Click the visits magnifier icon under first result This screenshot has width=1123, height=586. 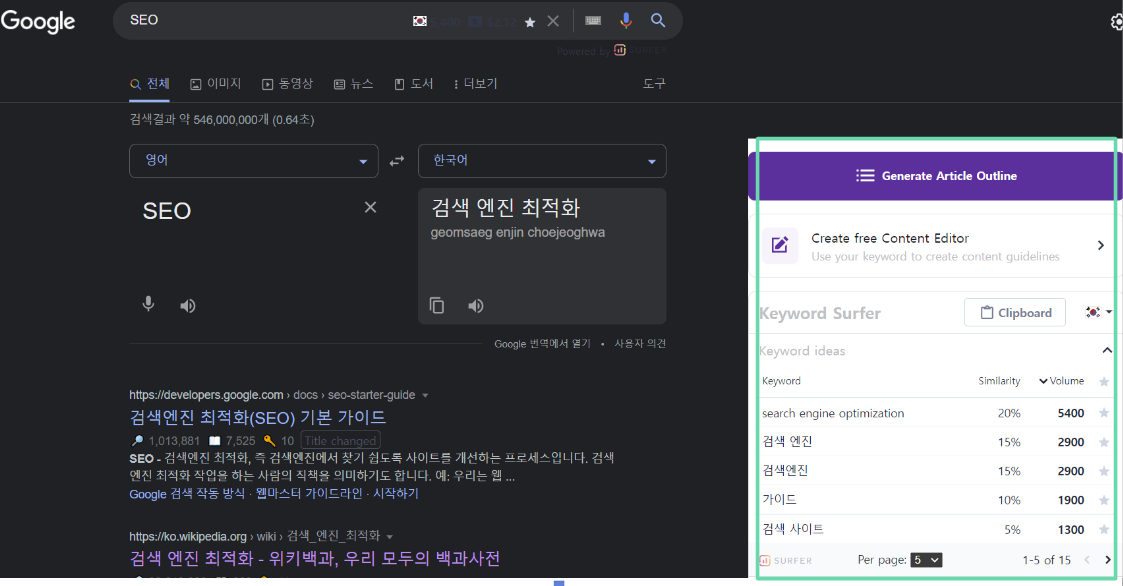[138, 441]
